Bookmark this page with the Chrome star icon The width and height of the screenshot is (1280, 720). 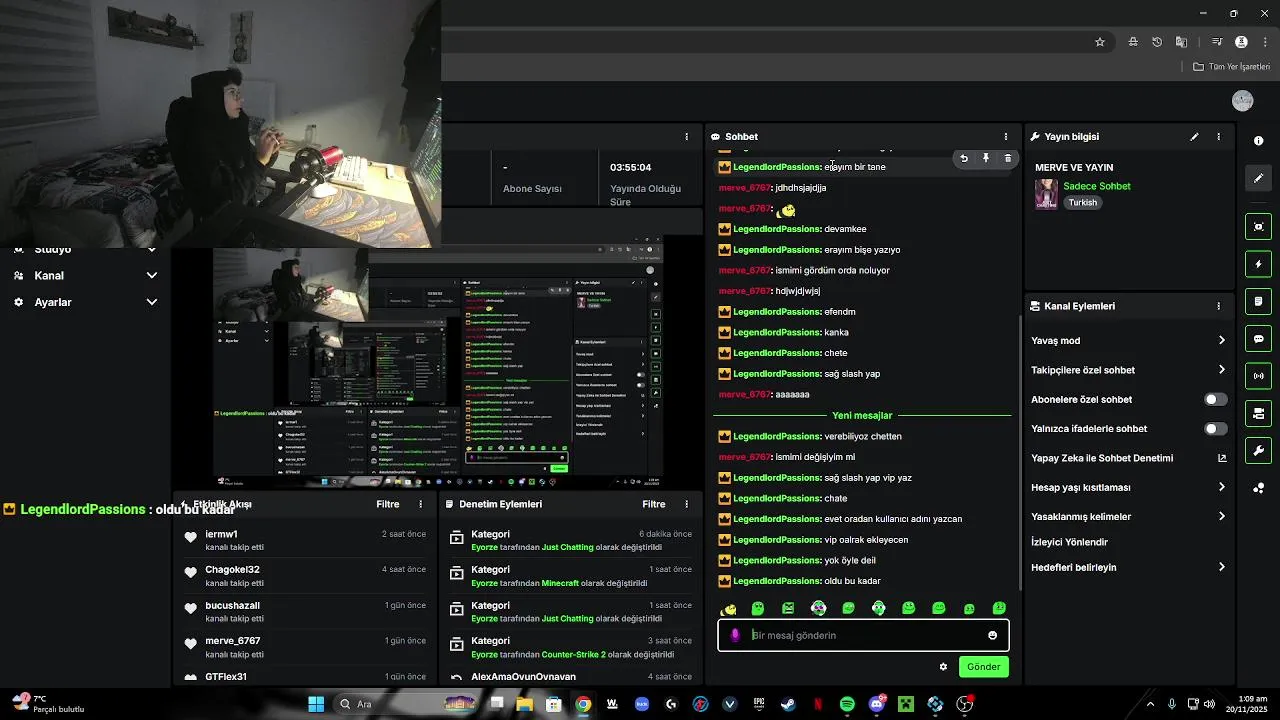[1100, 42]
